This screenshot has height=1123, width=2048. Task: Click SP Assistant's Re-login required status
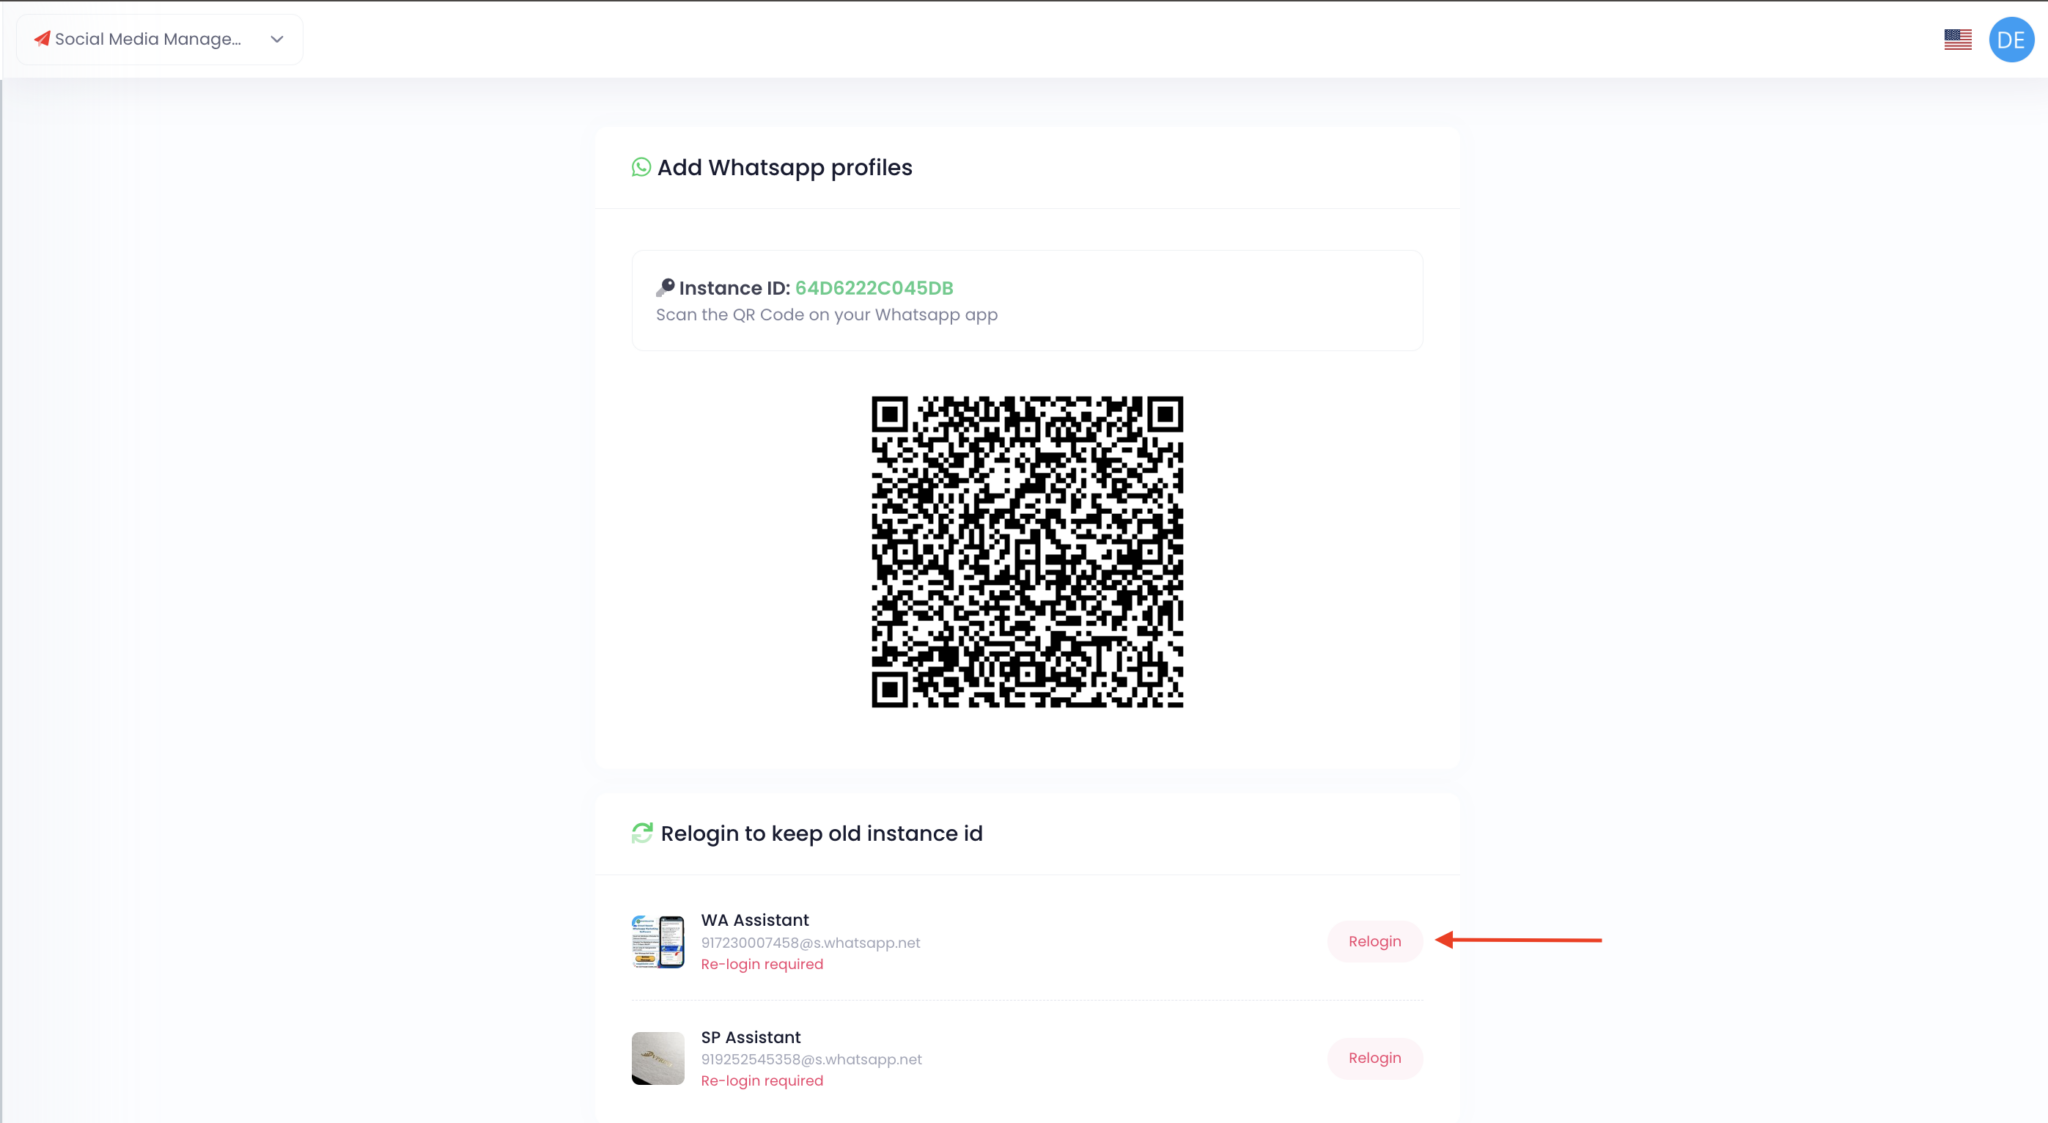click(762, 1081)
